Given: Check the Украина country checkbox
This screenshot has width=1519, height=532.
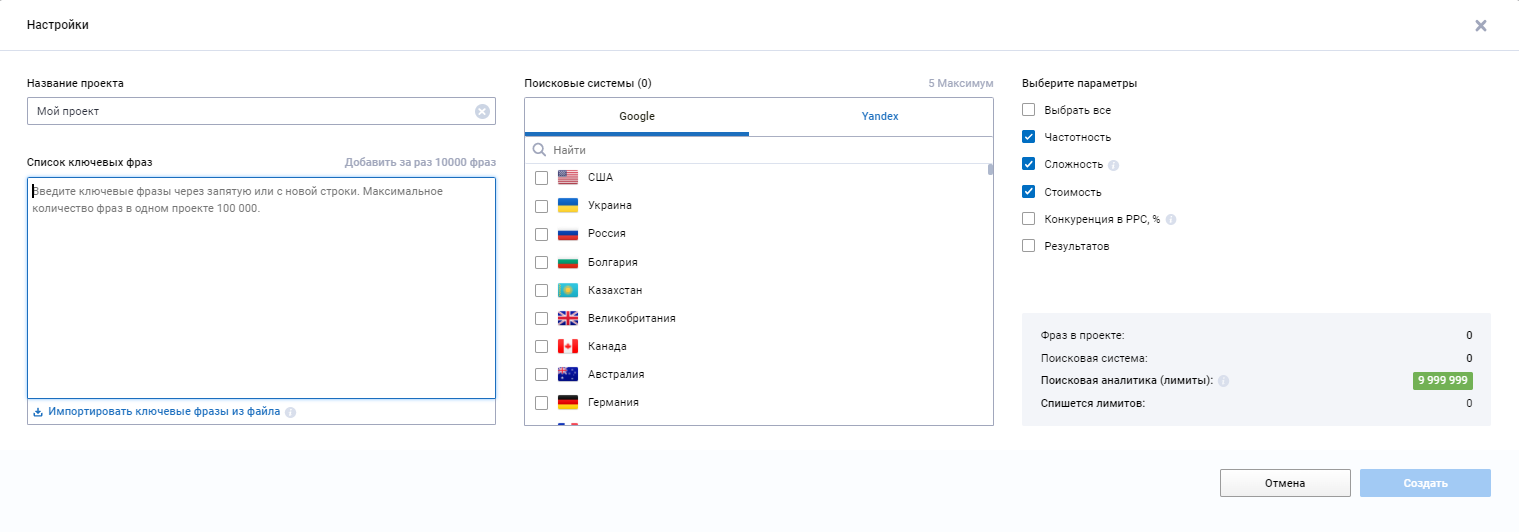Looking at the screenshot, I should click(x=541, y=206).
